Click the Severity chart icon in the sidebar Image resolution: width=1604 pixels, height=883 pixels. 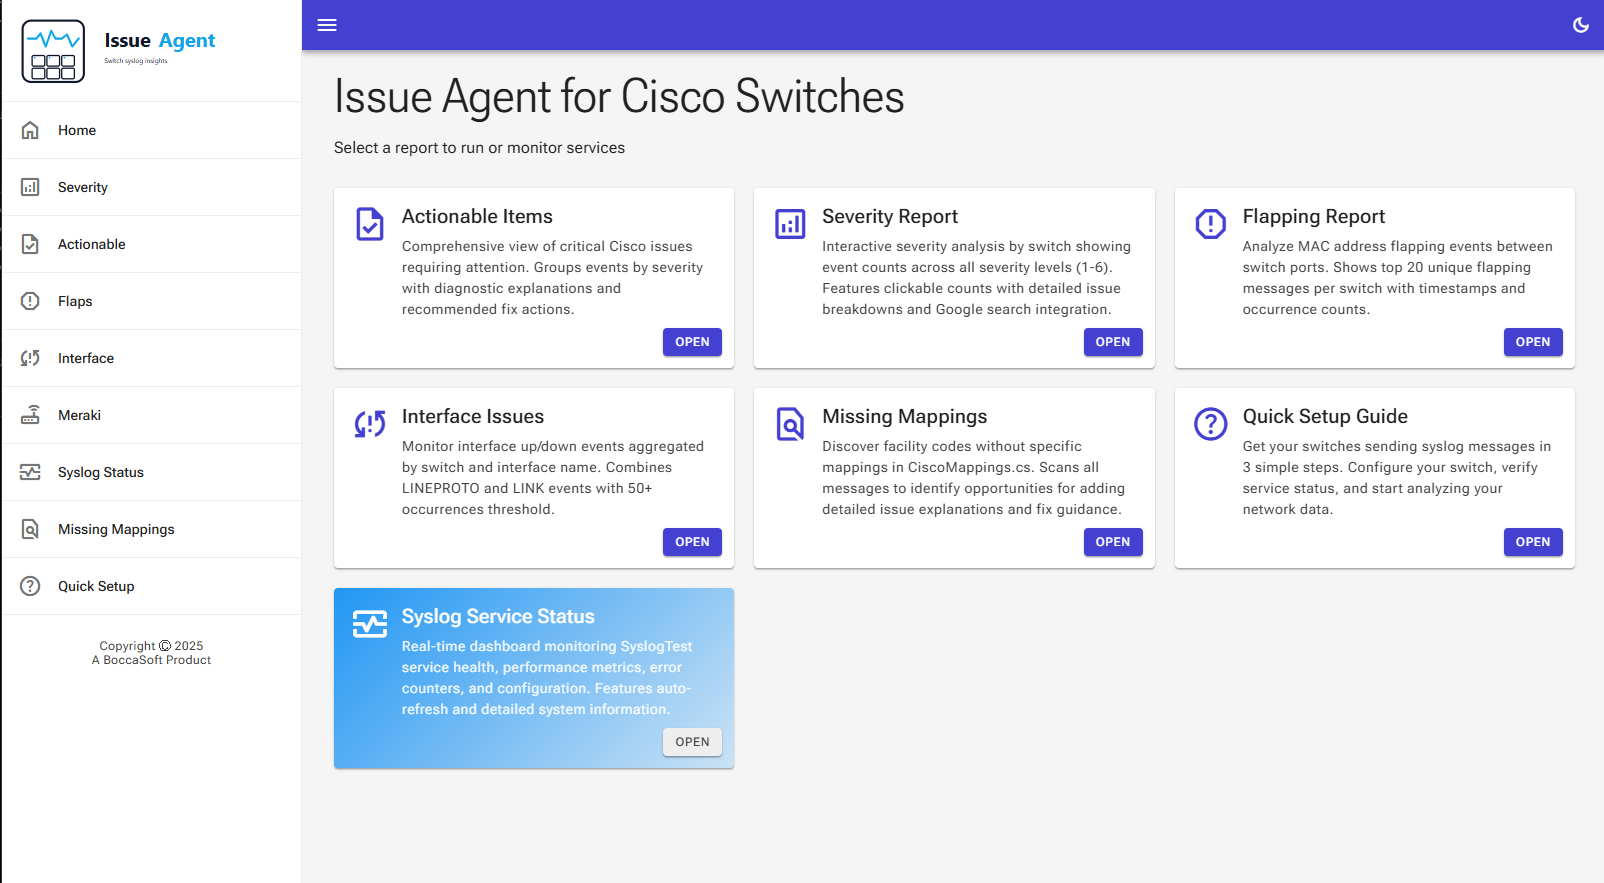pyautogui.click(x=30, y=187)
